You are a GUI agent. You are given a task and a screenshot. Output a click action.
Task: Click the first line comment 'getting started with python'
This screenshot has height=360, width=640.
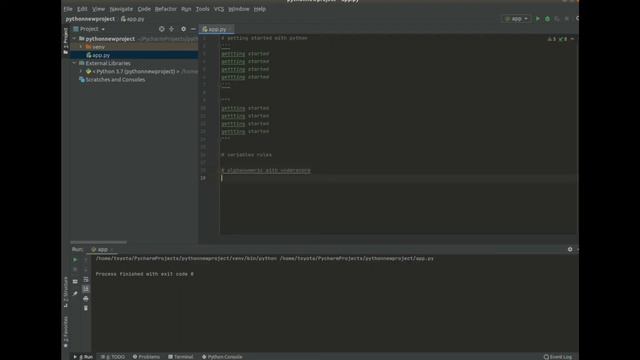pos(264,38)
